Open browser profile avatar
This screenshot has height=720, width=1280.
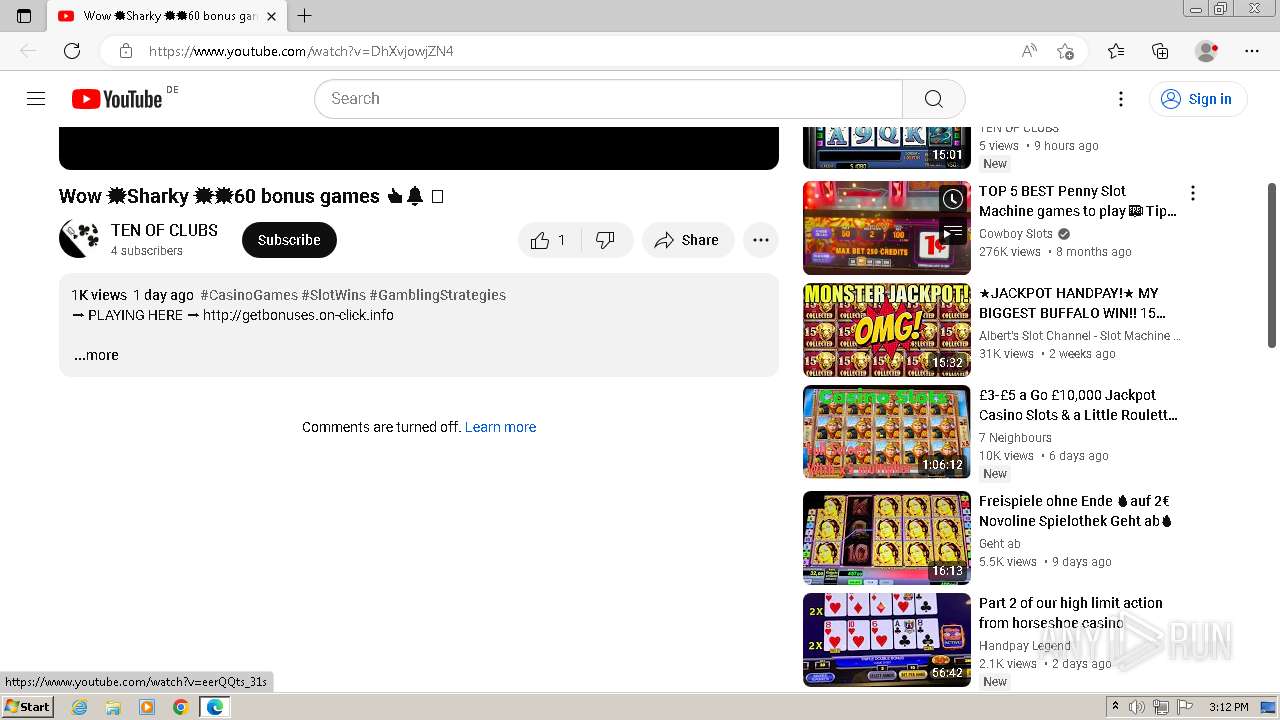tap(1207, 51)
